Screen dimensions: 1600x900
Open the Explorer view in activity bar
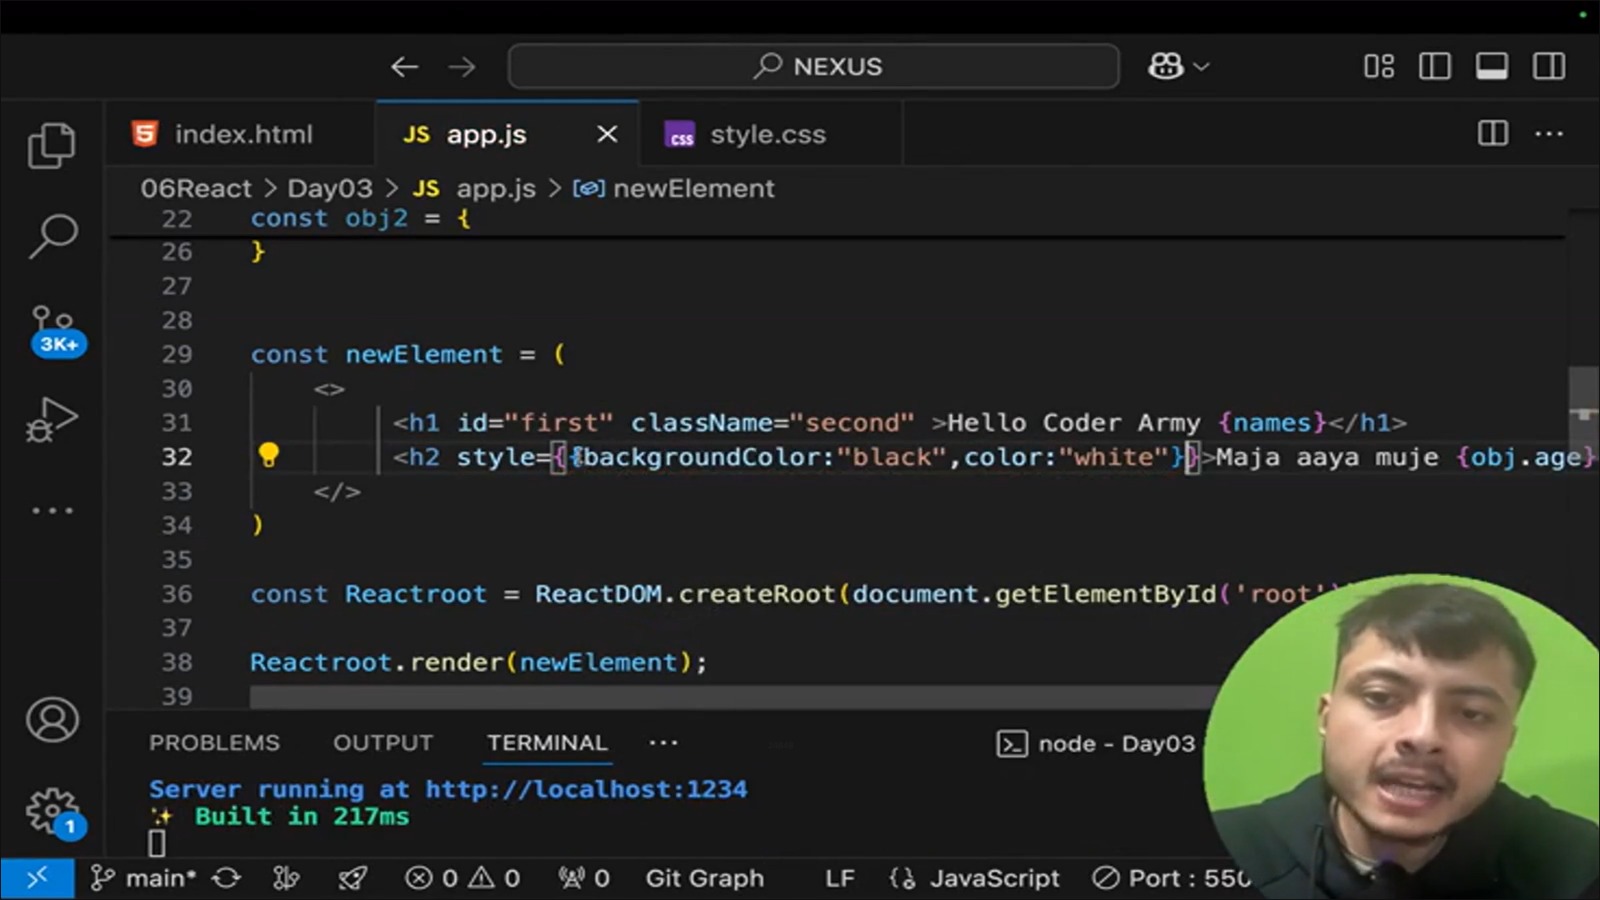pos(52,146)
